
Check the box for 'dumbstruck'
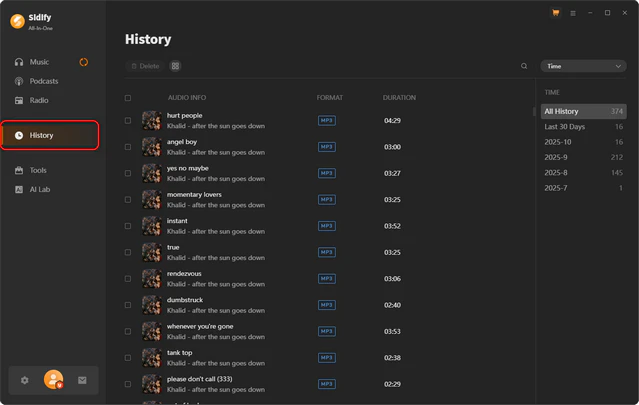coord(128,305)
